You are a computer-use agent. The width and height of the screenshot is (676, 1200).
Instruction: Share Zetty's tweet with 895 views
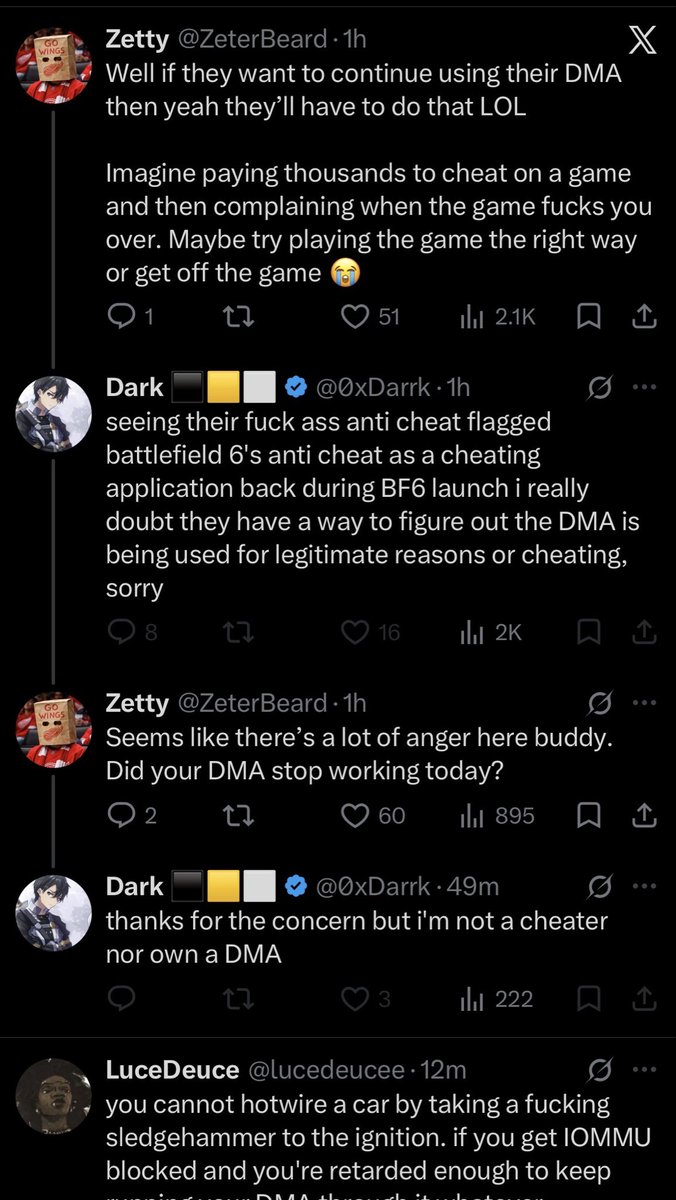[x=645, y=815]
